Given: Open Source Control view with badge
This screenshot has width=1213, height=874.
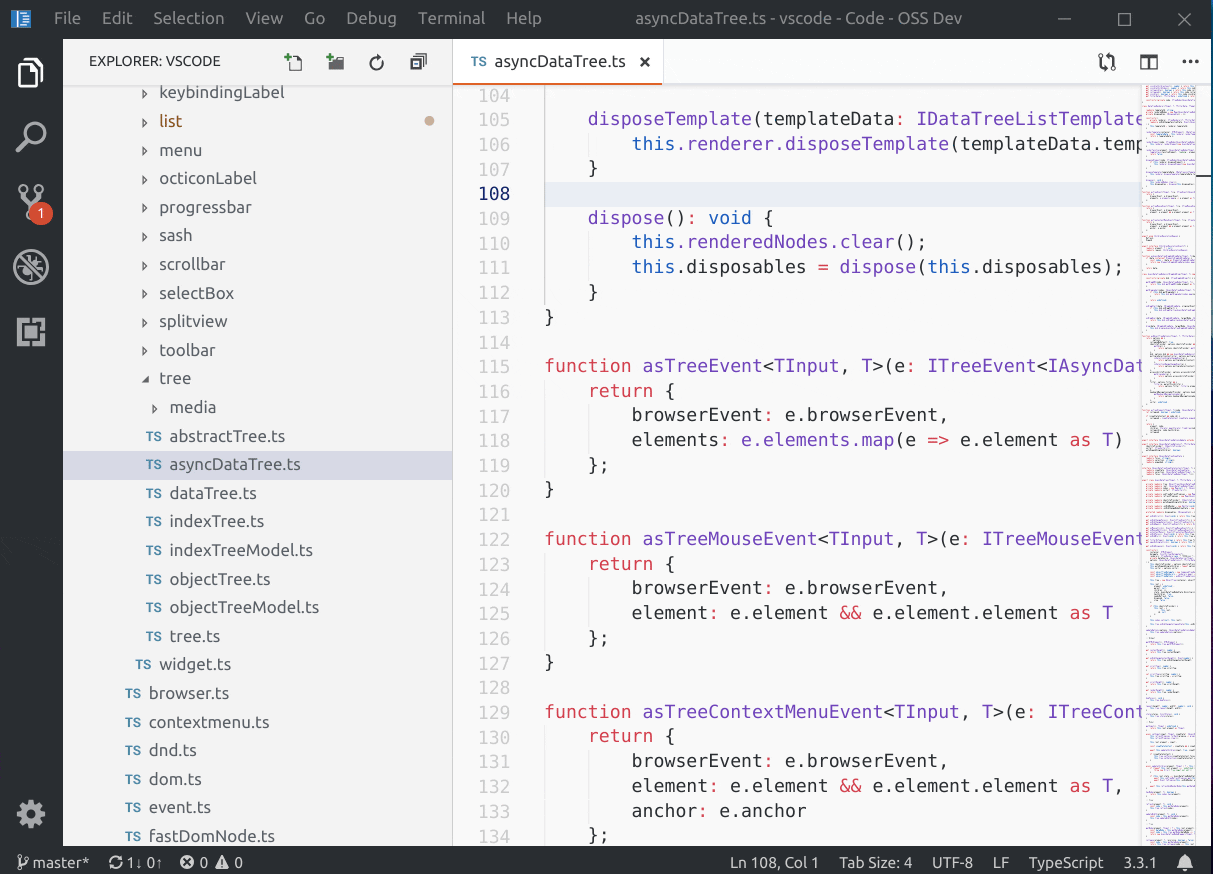Looking at the screenshot, I should click(x=31, y=202).
